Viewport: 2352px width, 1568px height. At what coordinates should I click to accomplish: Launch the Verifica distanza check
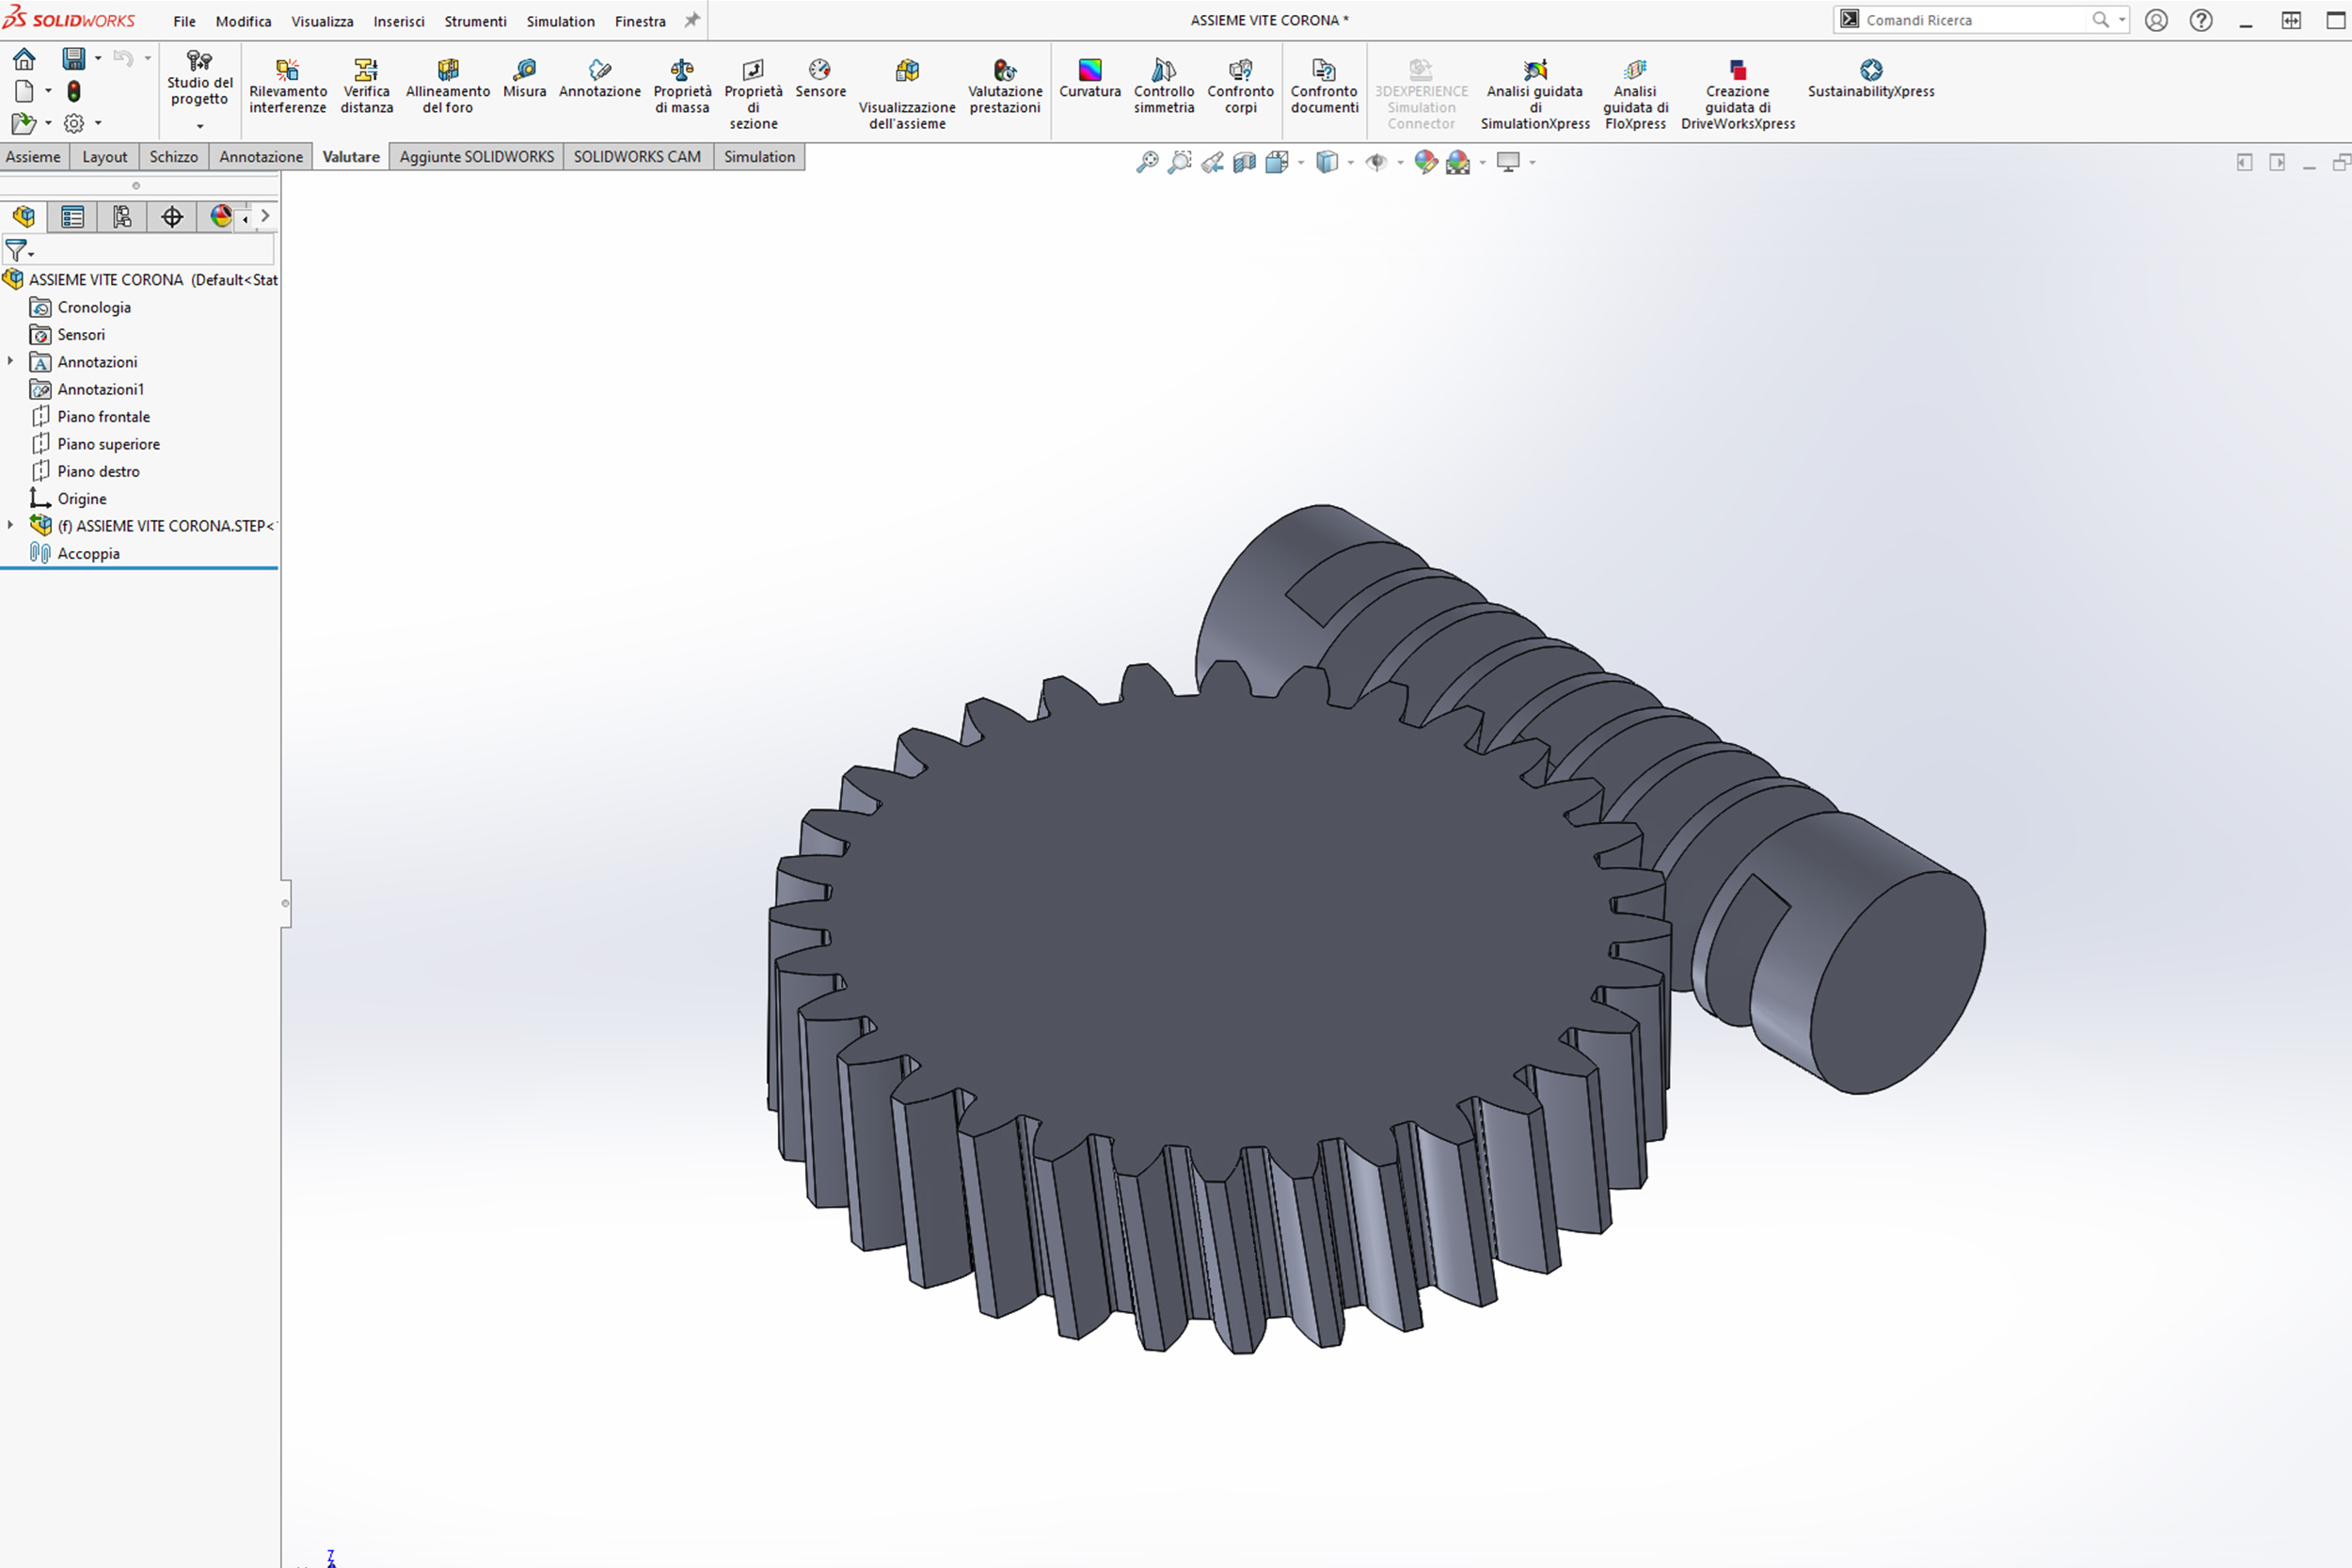(x=366, y=86)
